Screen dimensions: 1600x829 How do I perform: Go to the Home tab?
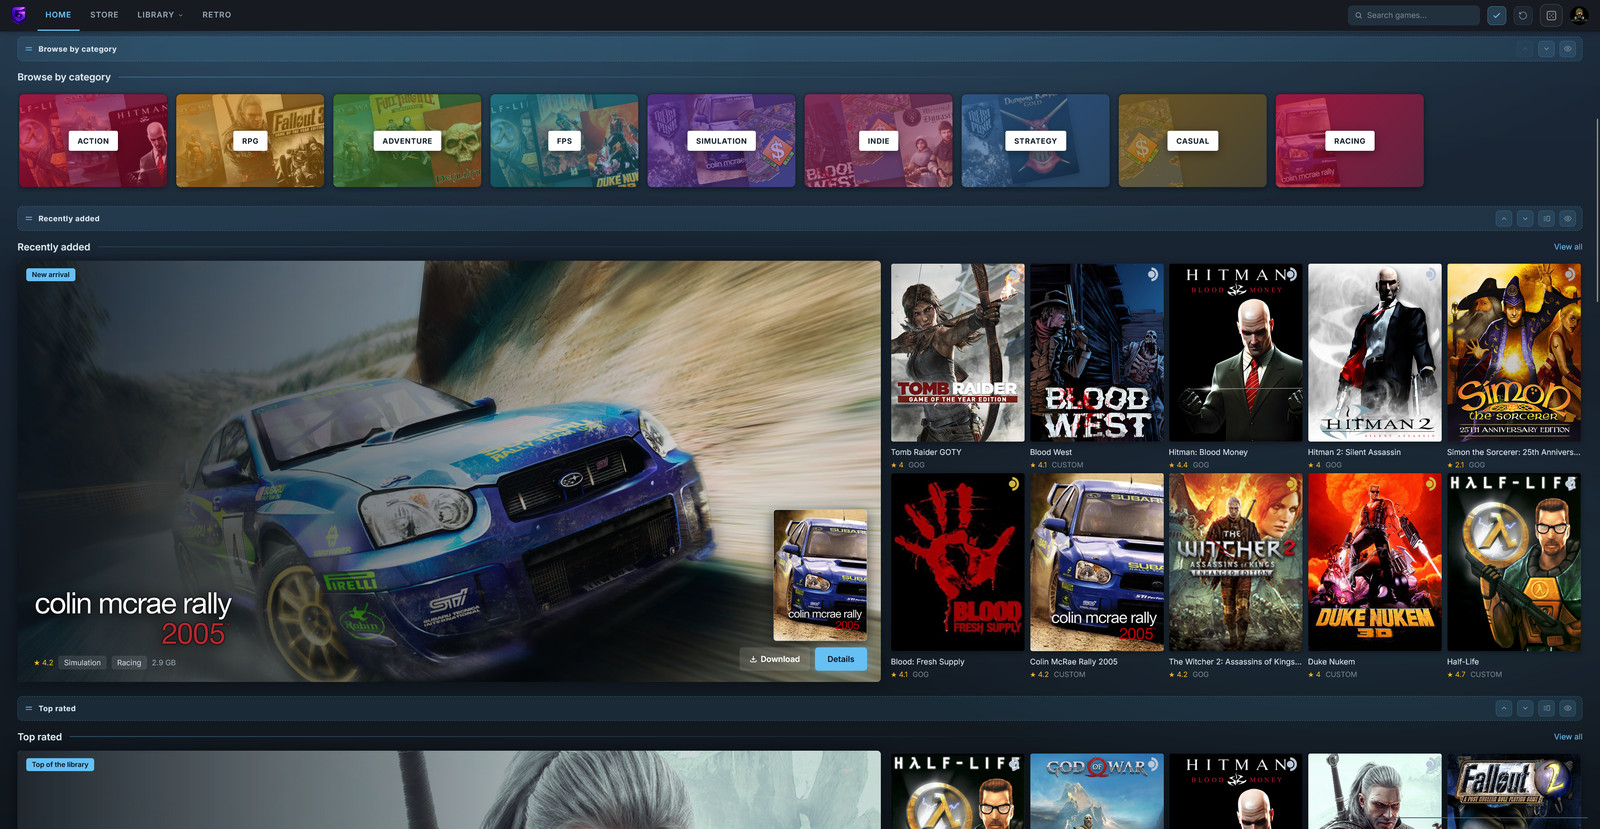coord(58,15)
